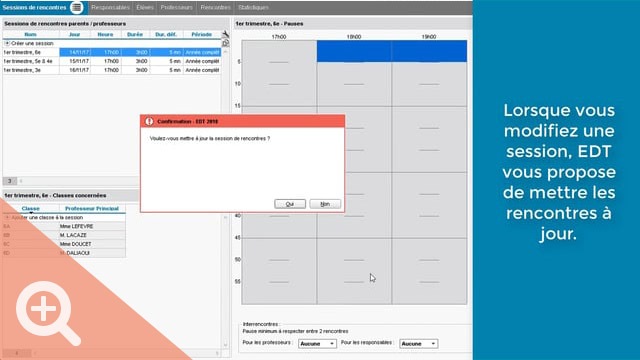
Task: Open Pour les responsables pause dropdown
Action: pyautogui.click(x=418, y=344)
